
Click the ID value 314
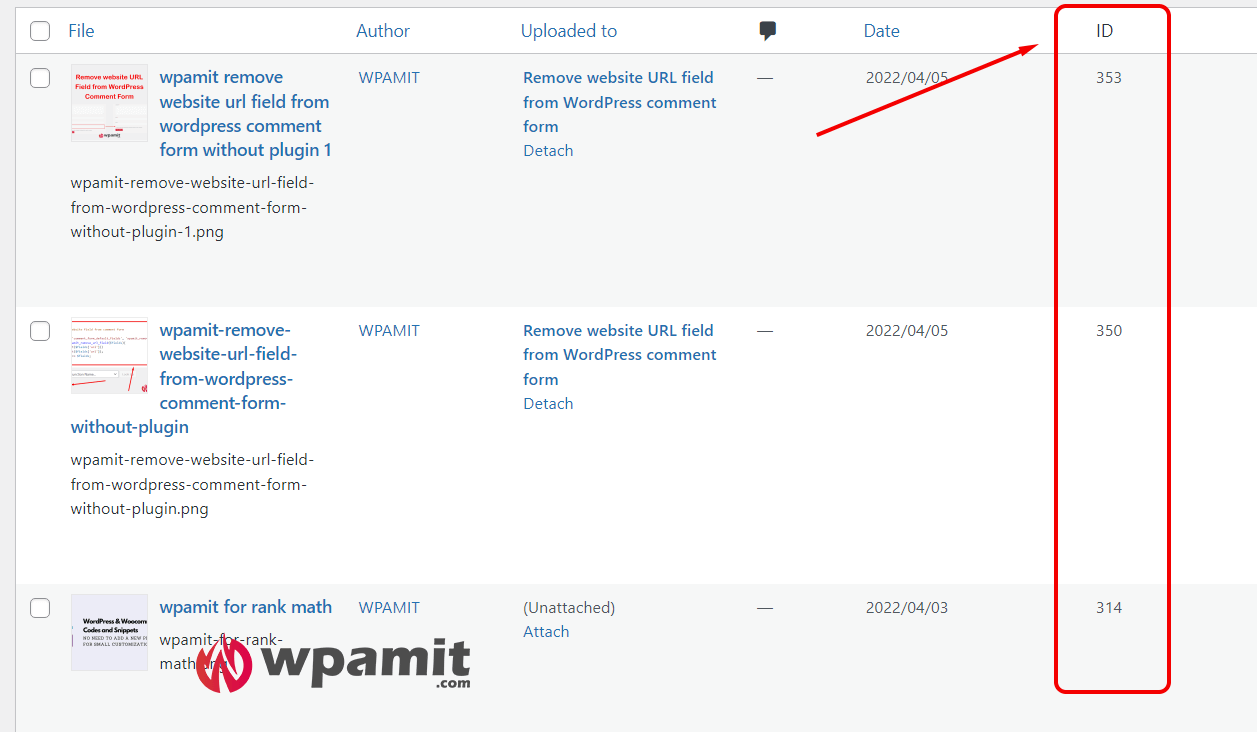pyautogui.click(x=1109, y=608)
